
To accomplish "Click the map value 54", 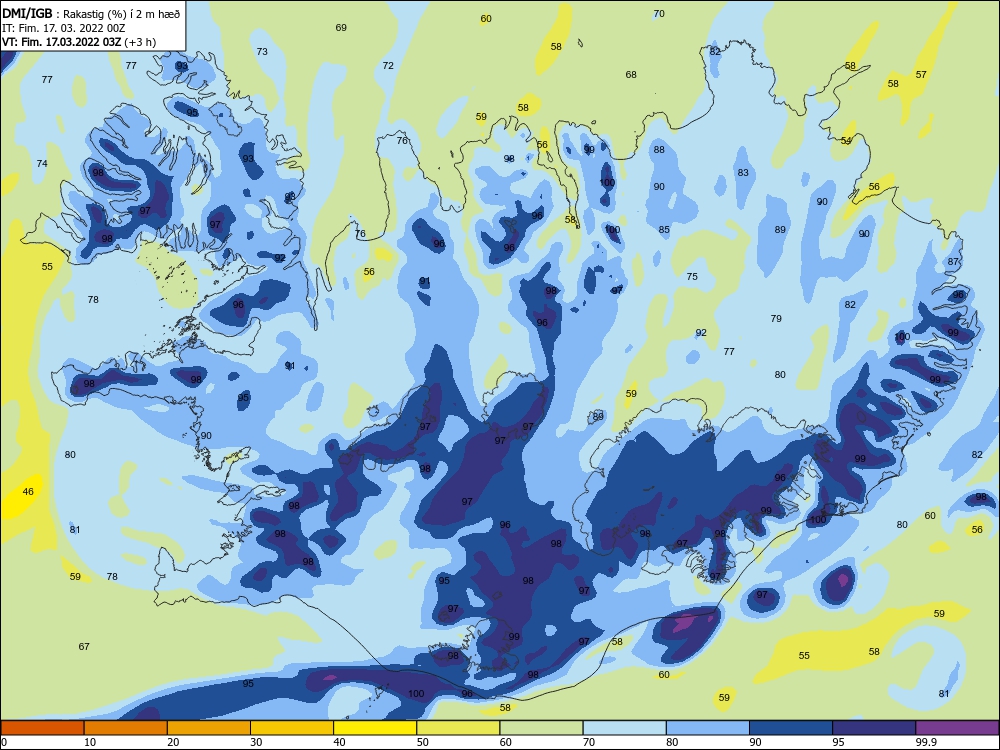I will pyautogui.click(x=846, y=141).
